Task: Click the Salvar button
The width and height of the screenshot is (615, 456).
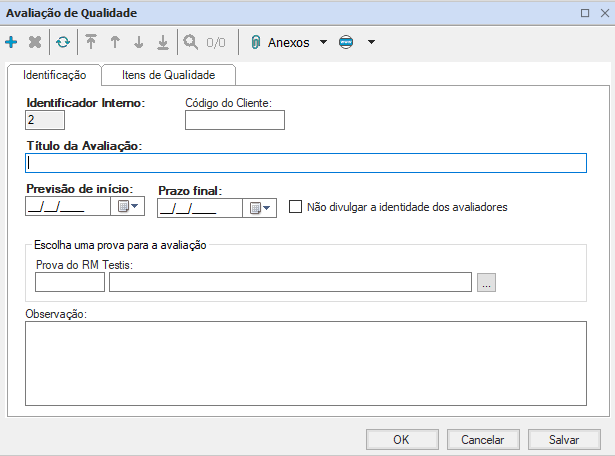Action: [565, 439]
